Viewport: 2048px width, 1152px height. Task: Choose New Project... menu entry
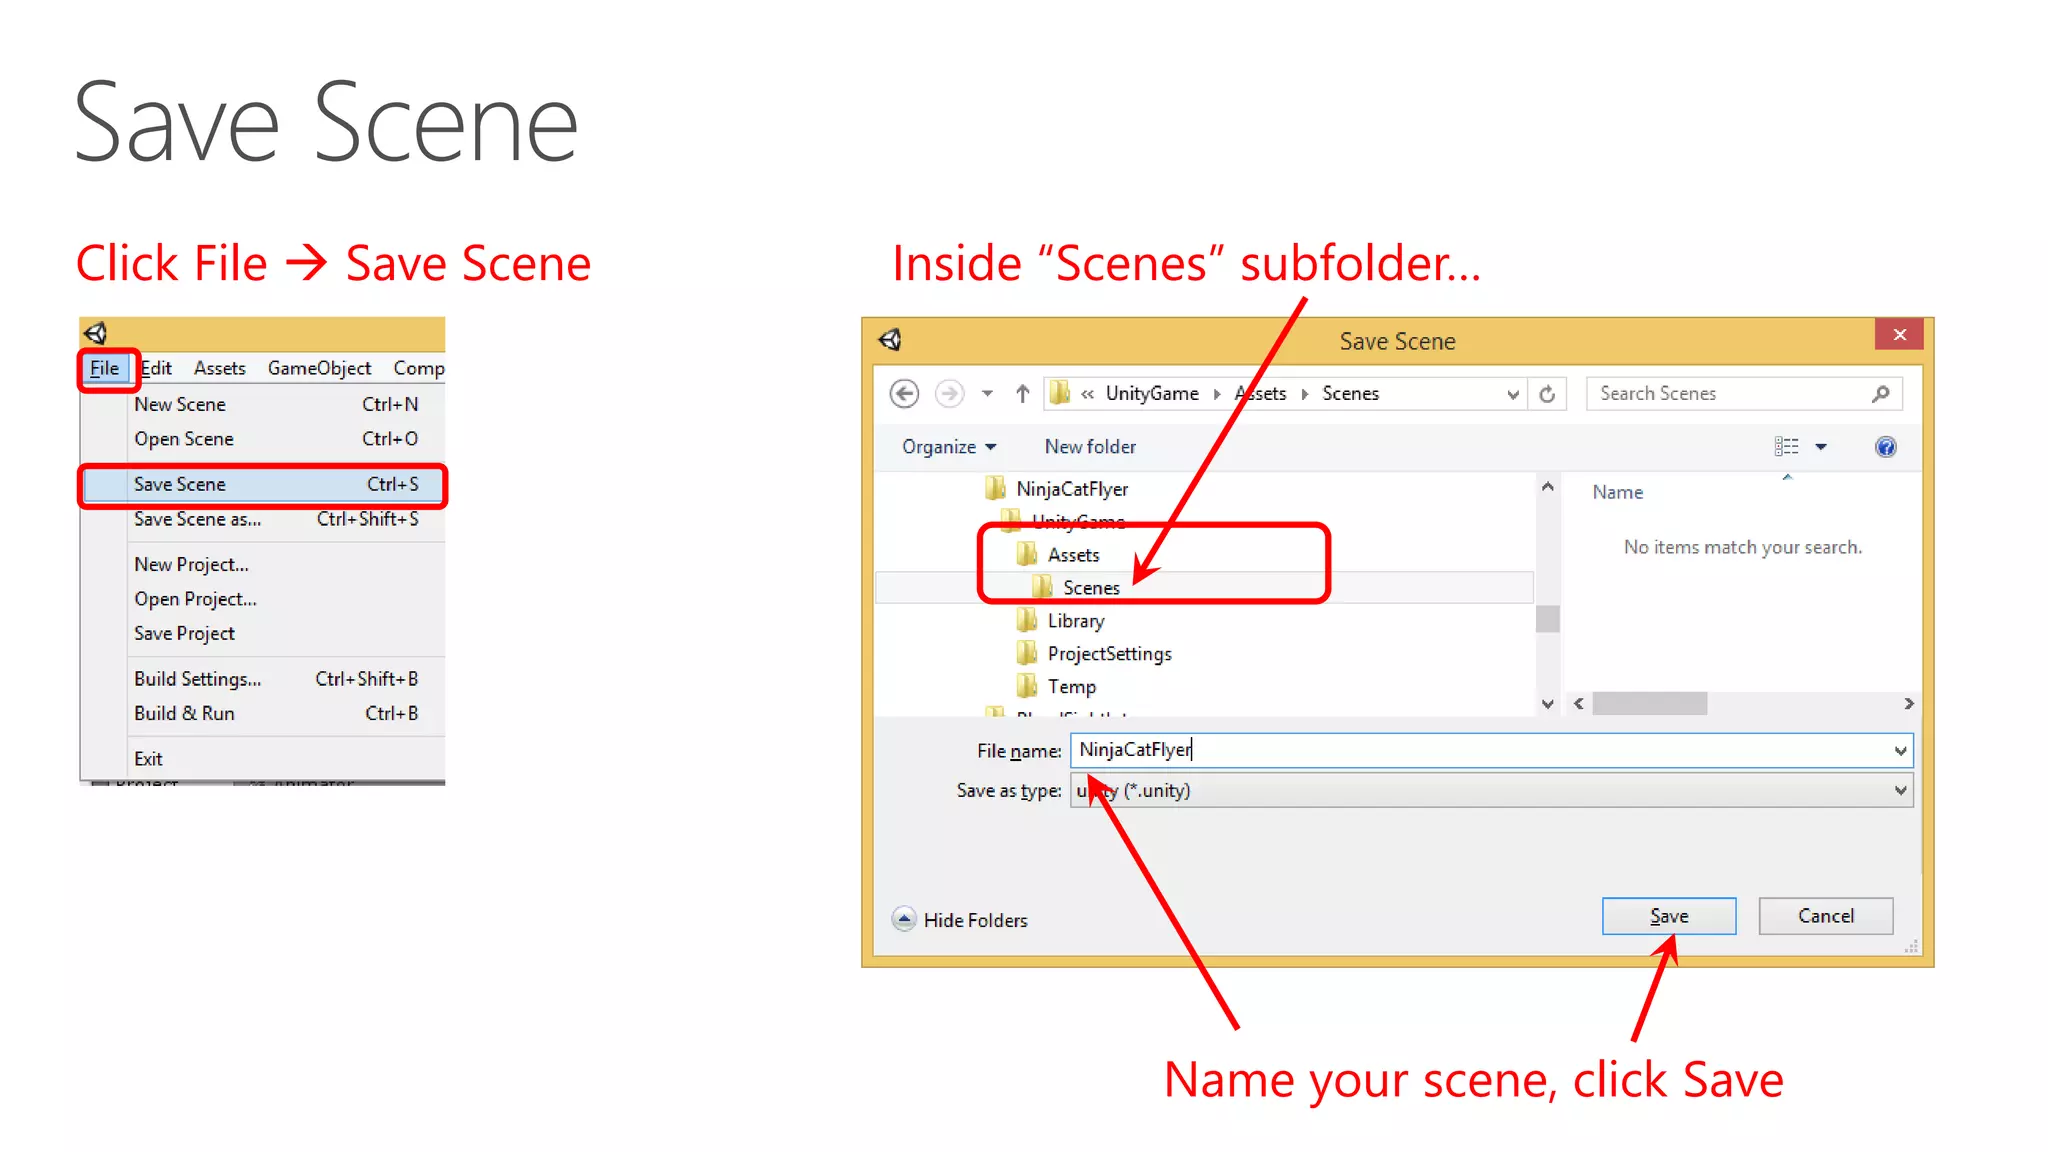point(276,564)
